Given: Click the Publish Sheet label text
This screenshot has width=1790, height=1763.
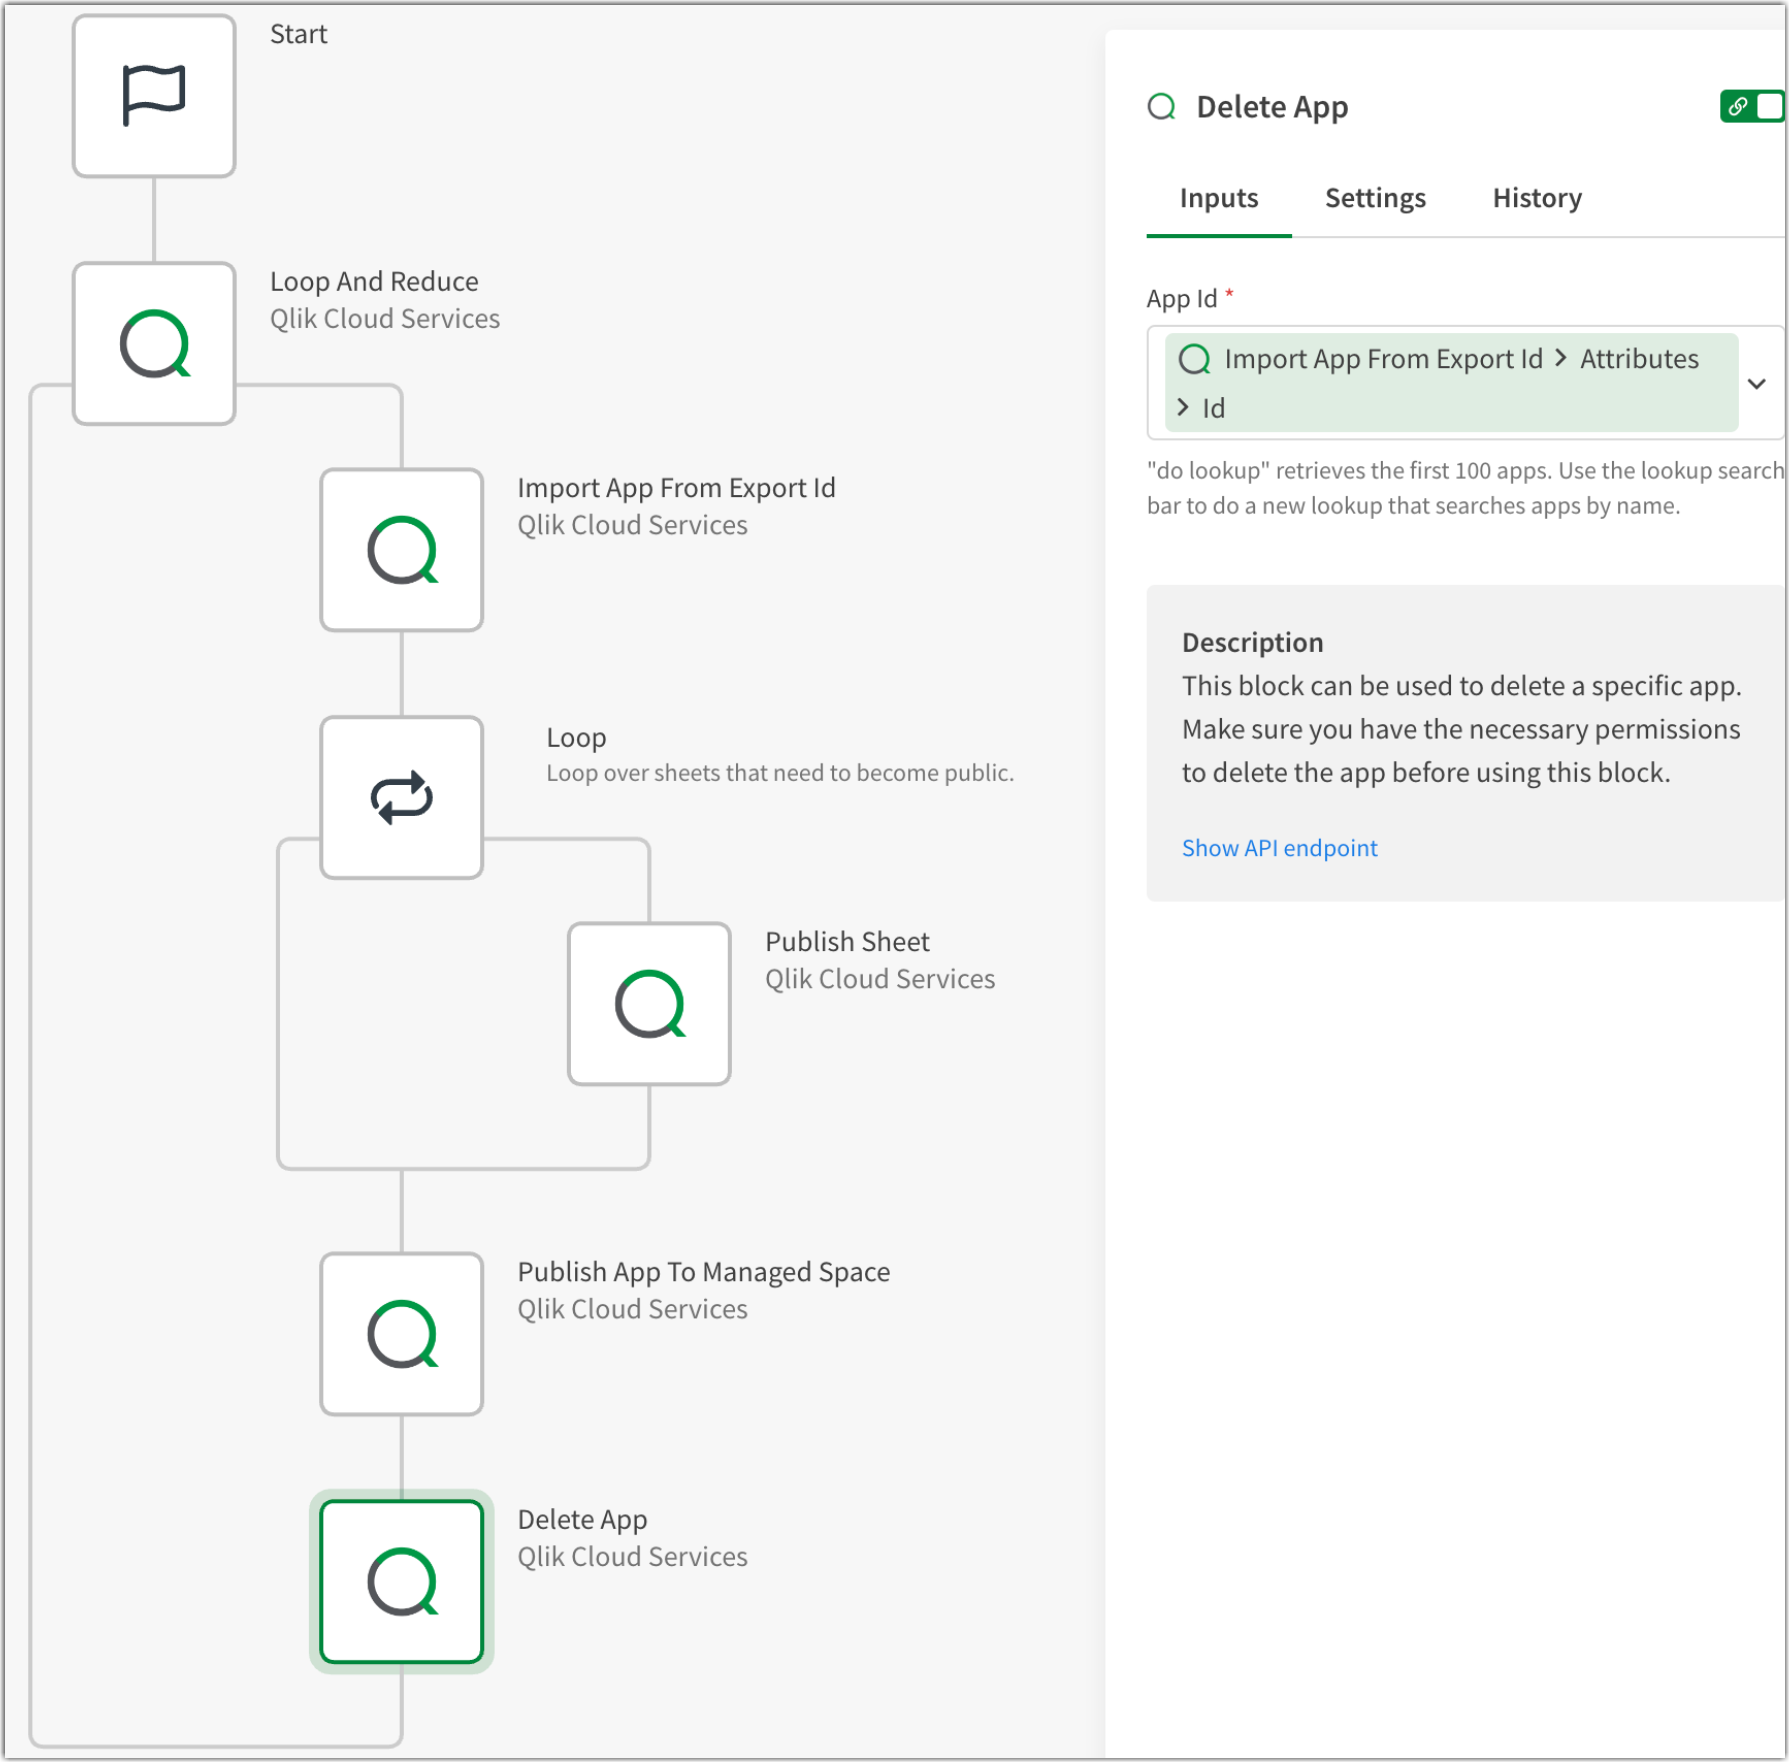Looking at the screenshot, I should 846,941.
